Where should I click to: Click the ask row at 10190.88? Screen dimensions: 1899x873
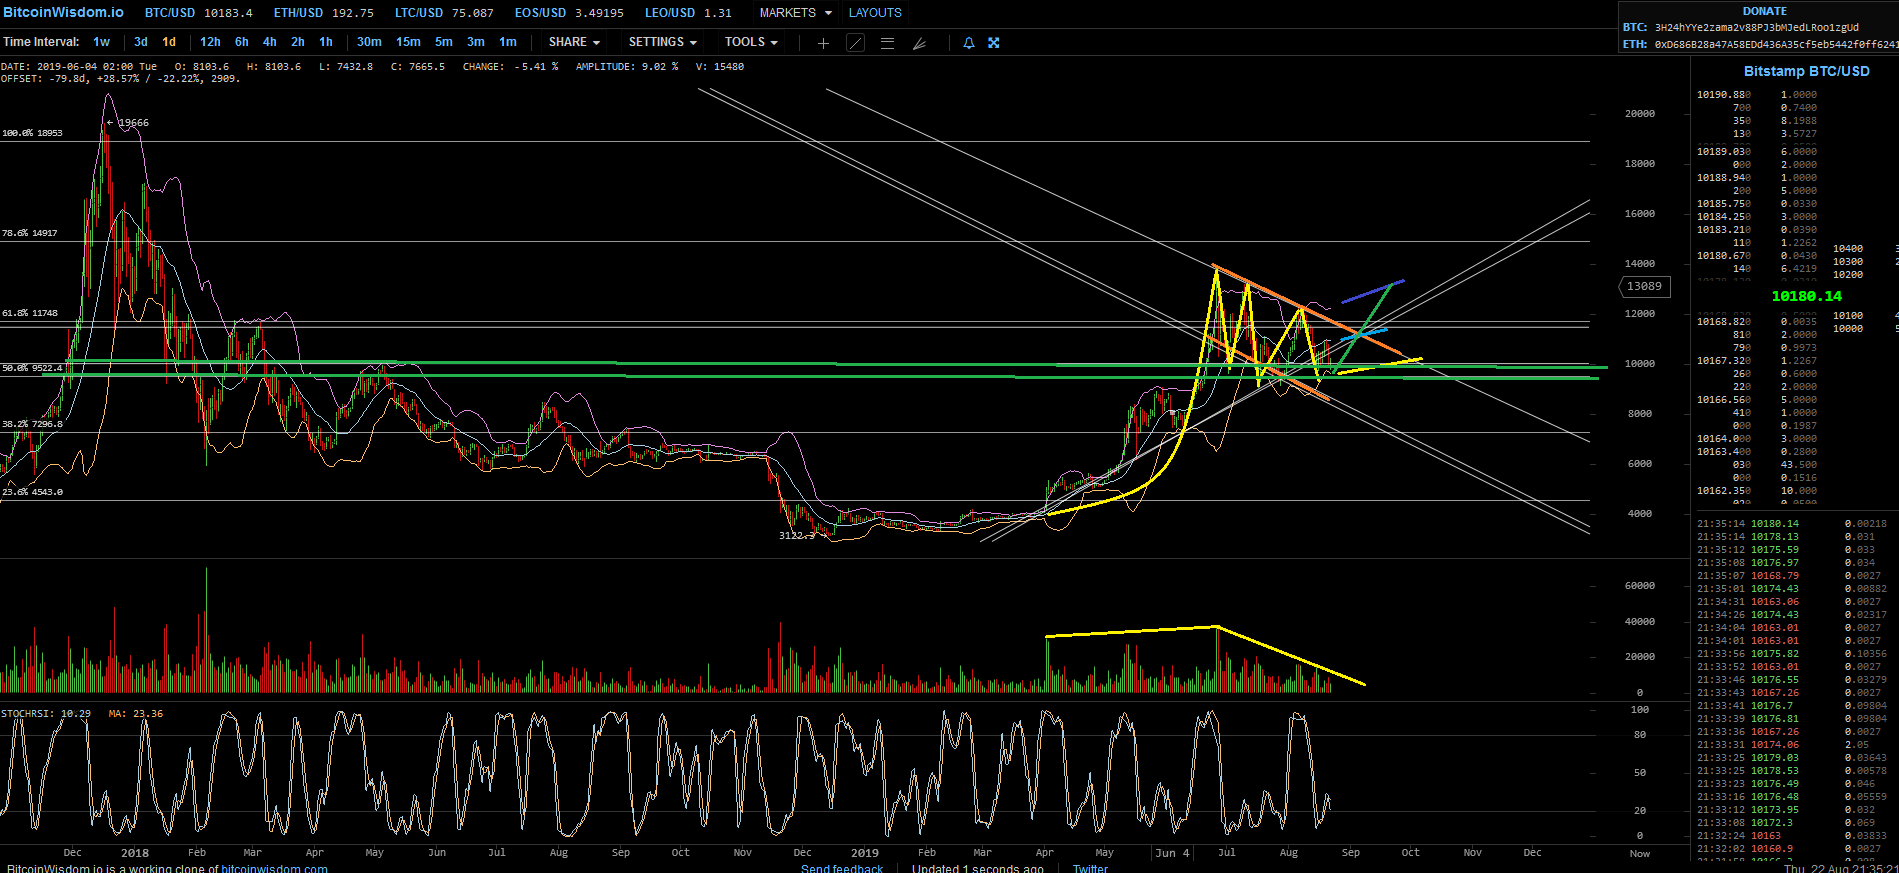1757,95
